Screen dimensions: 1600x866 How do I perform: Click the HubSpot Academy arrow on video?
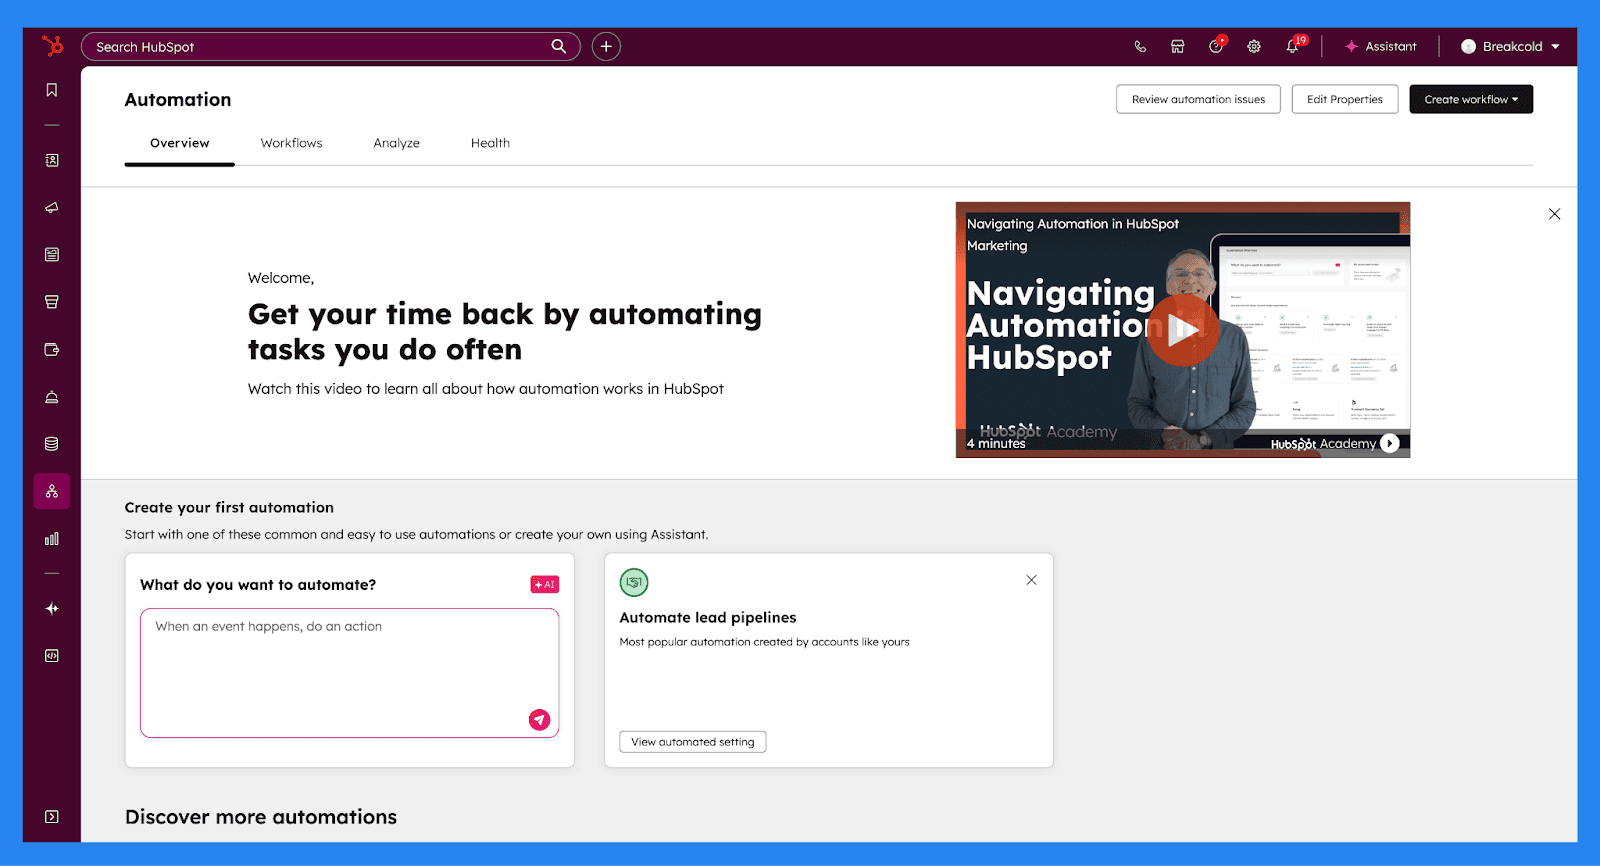(1390, 443)
